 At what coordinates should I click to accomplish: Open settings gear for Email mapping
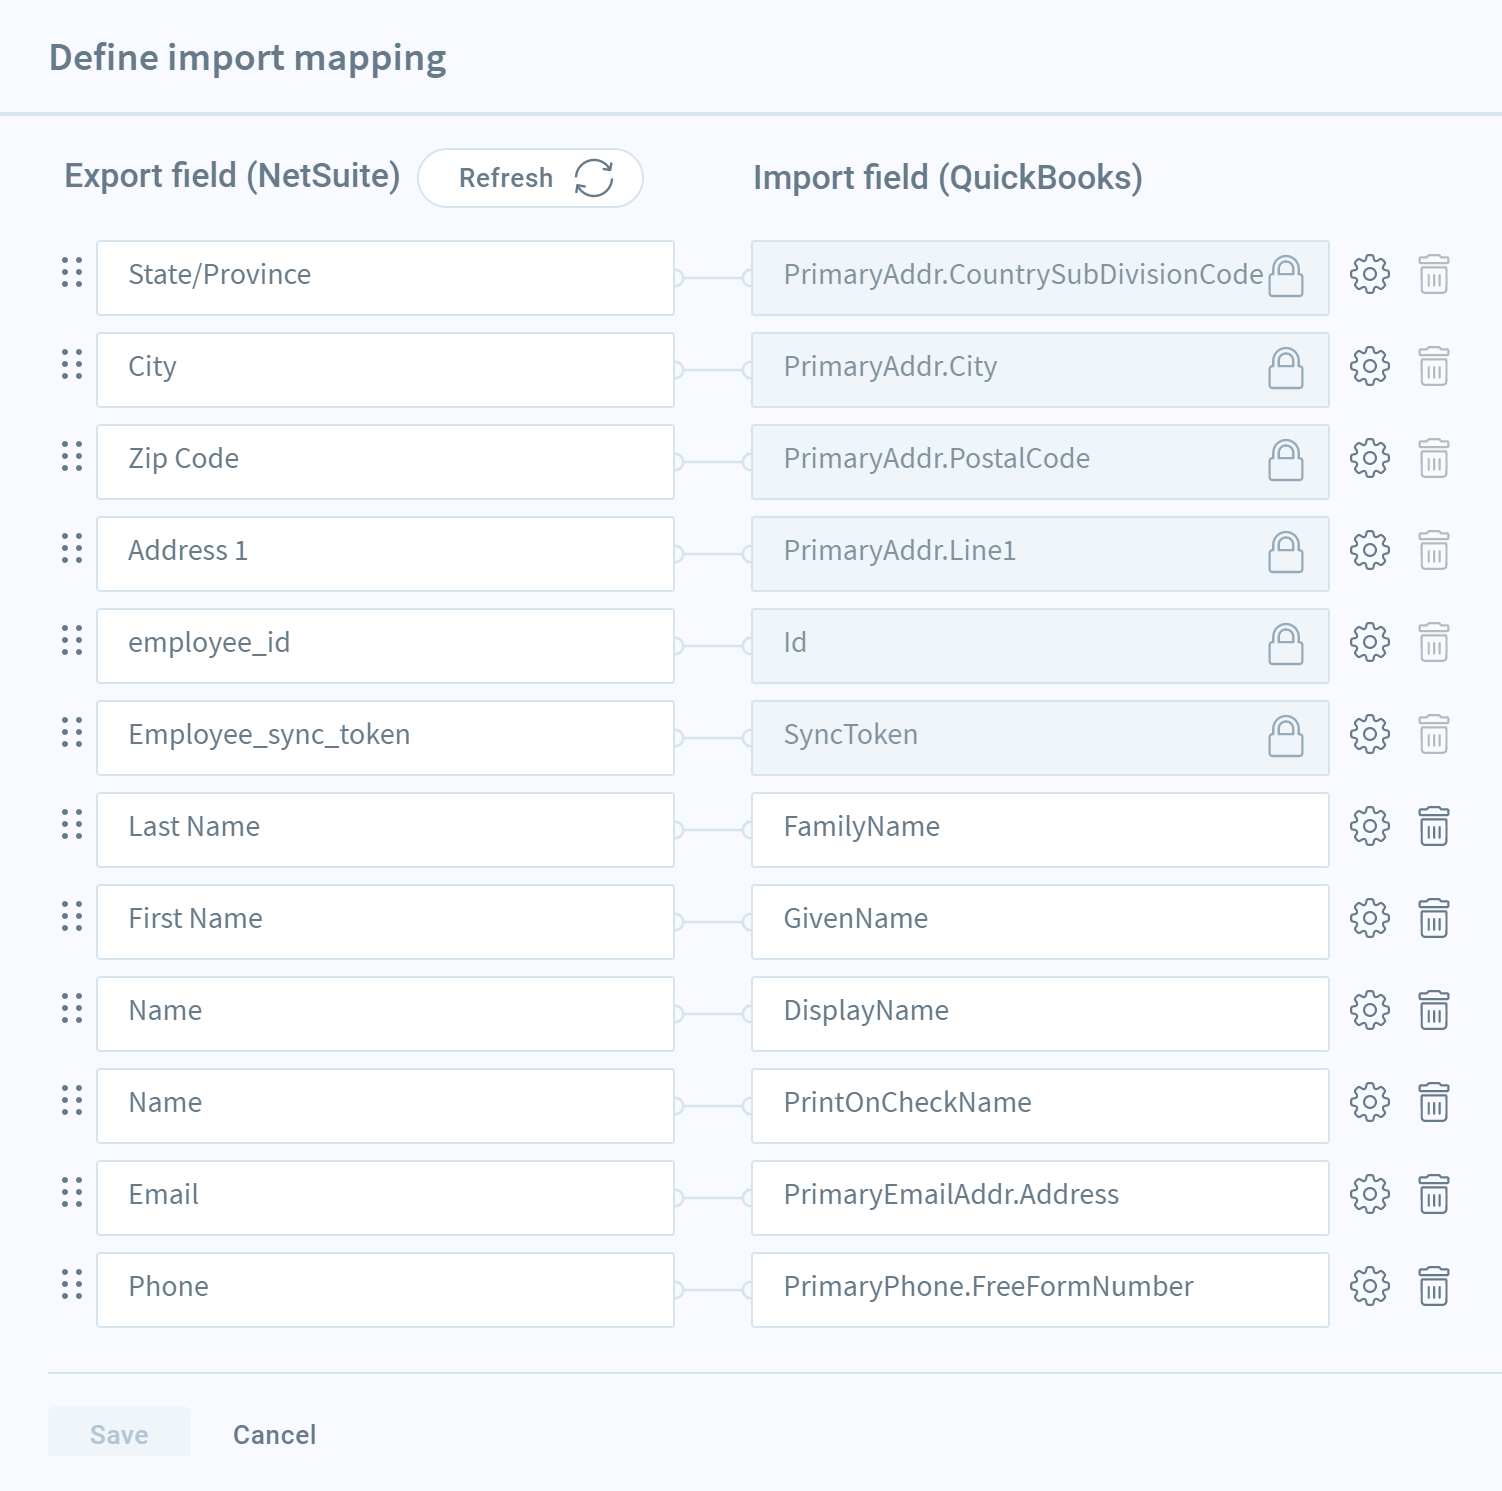1370,1194
